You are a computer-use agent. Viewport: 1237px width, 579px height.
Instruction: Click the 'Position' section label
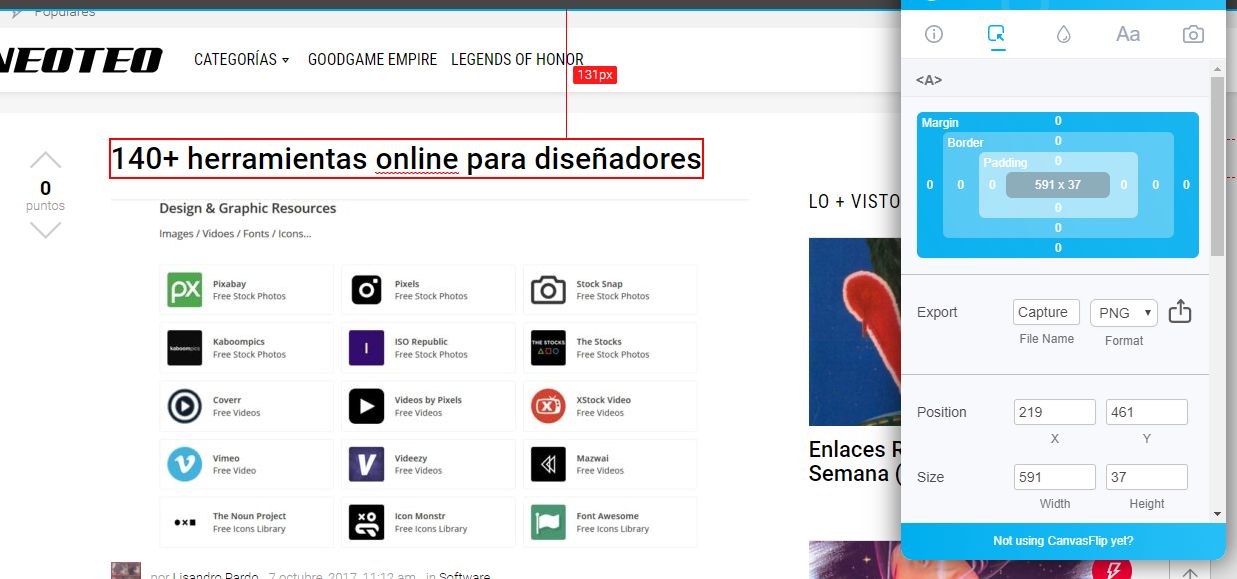(942, 412)
